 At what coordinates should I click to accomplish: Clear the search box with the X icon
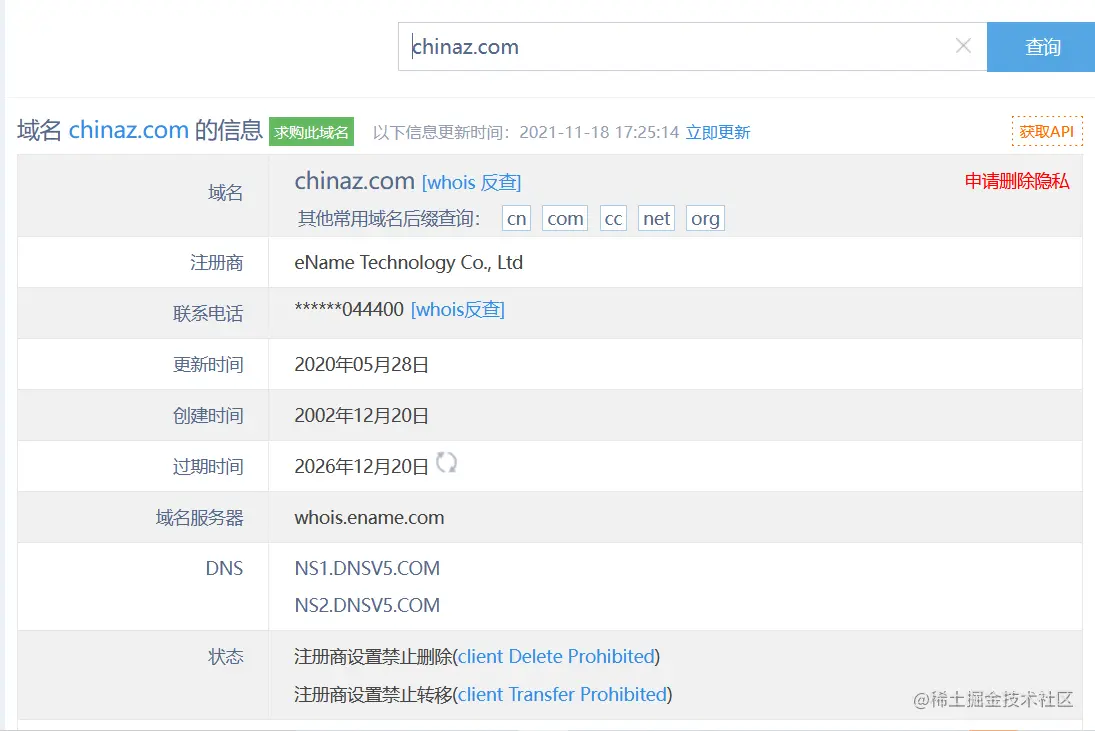click(x=963, y=46)
